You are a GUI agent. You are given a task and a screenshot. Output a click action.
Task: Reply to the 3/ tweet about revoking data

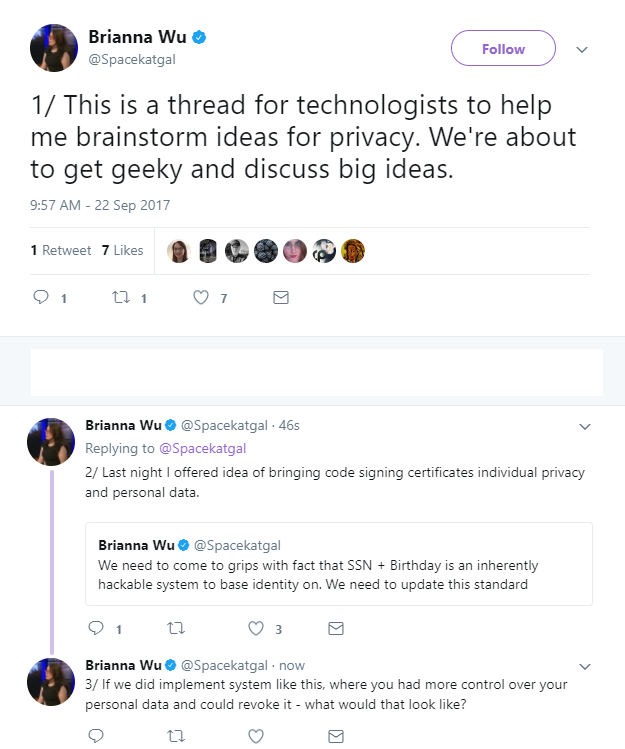(96, 736)
